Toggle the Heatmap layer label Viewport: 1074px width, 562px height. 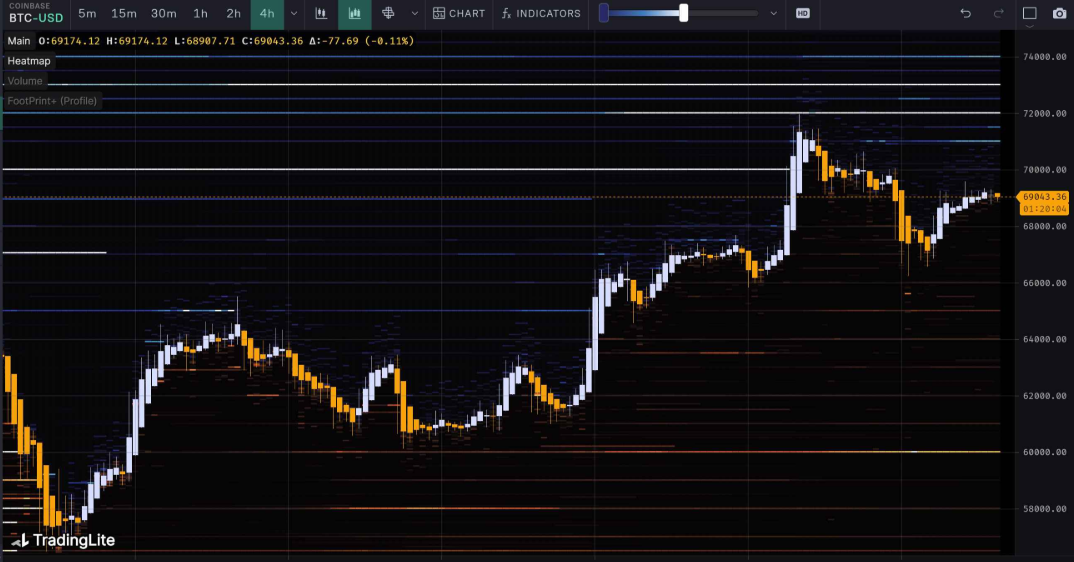29,61
